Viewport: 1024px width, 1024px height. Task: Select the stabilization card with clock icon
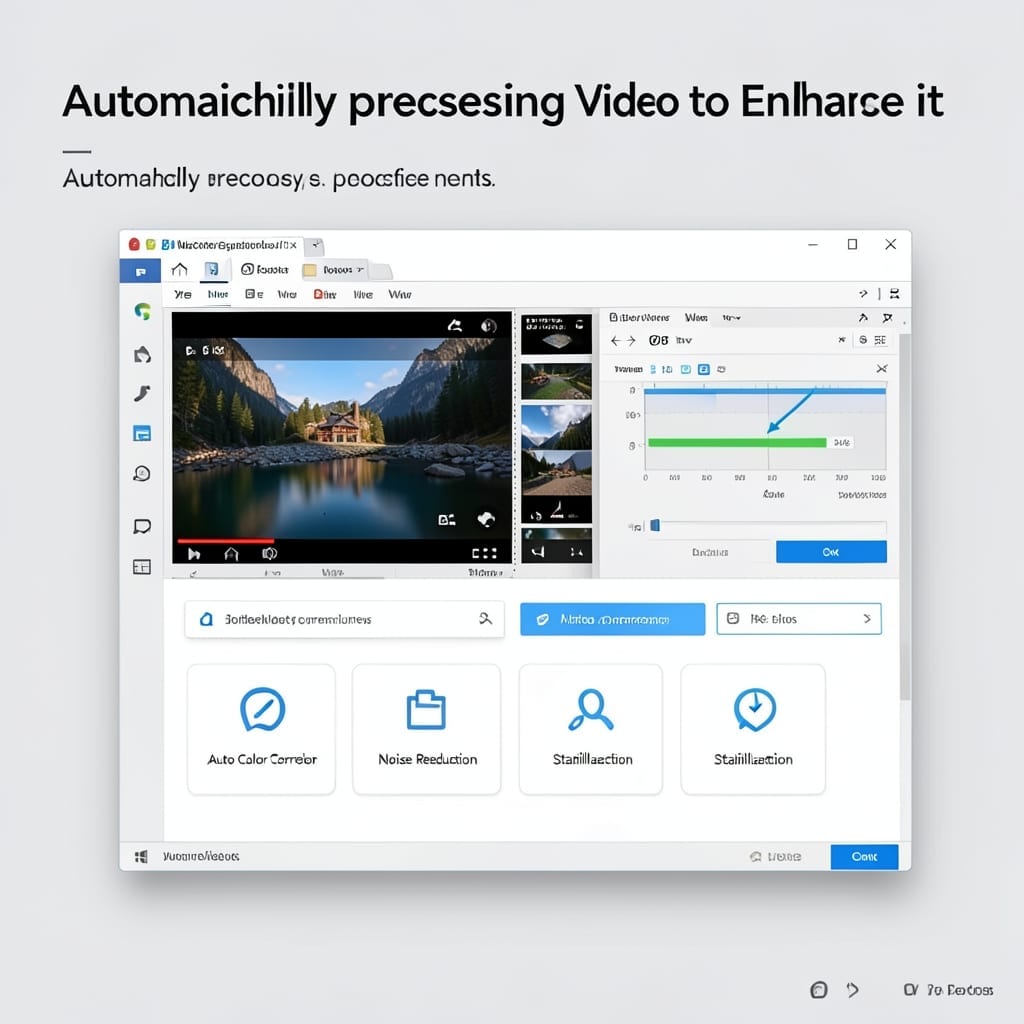point(753,729)
